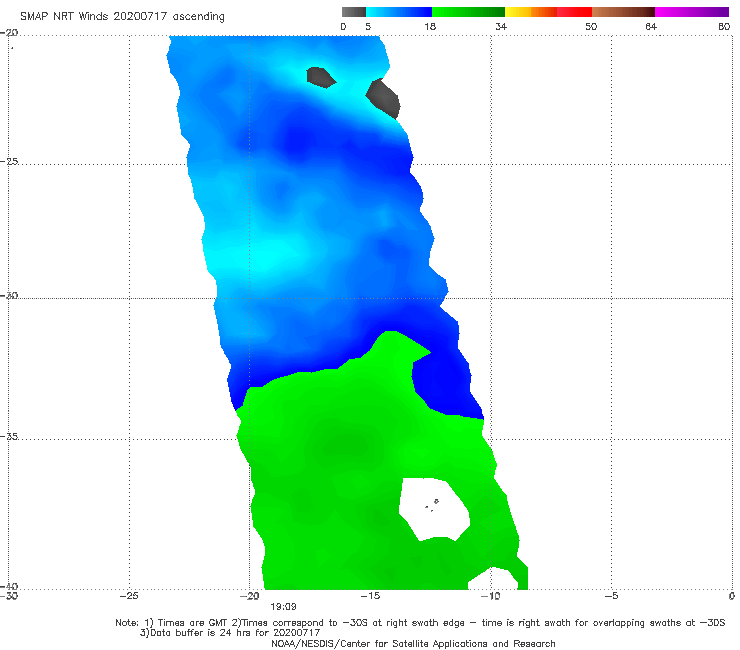Pick the magenta 64–80 segment of color bar
Viewport: 740px width, 650px height.
point(692,12)
